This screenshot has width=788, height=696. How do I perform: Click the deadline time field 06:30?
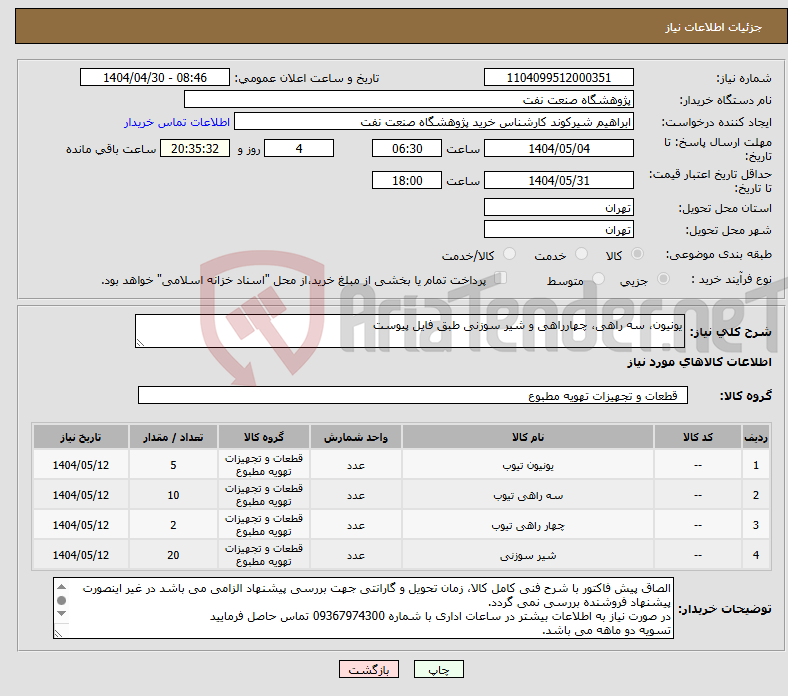click(407, 149)
